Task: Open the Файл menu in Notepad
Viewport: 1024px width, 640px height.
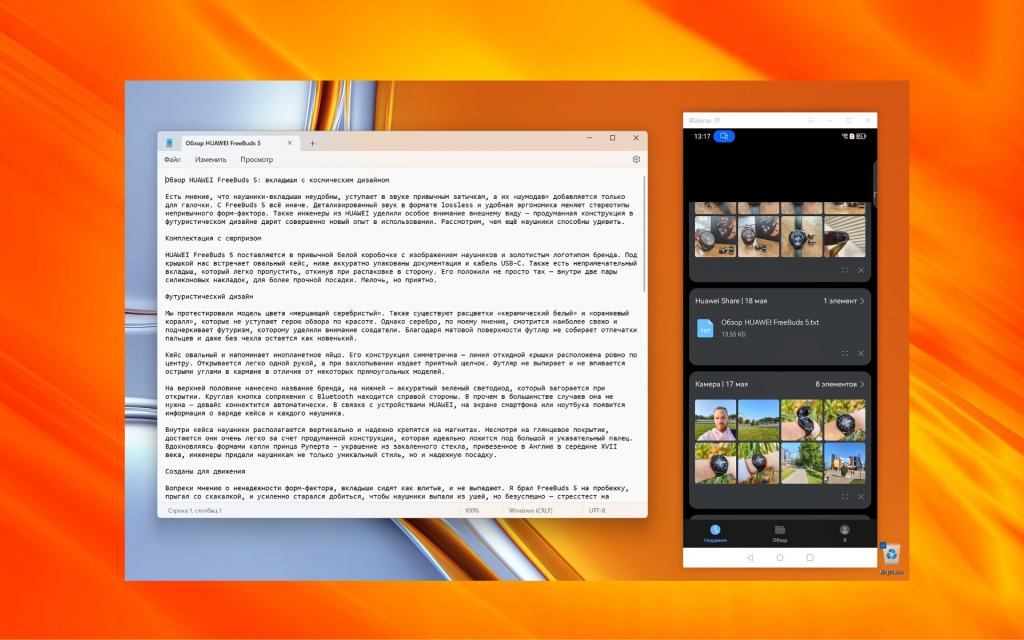Action: 172,159
